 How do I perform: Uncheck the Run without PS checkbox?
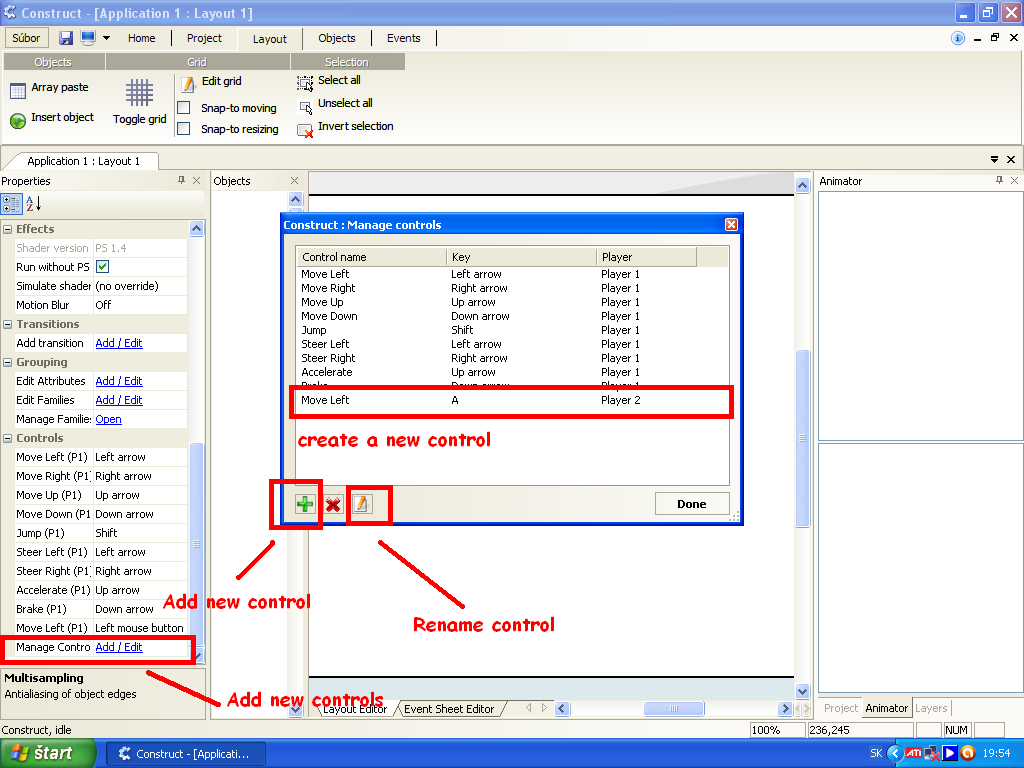coord(103,267)
